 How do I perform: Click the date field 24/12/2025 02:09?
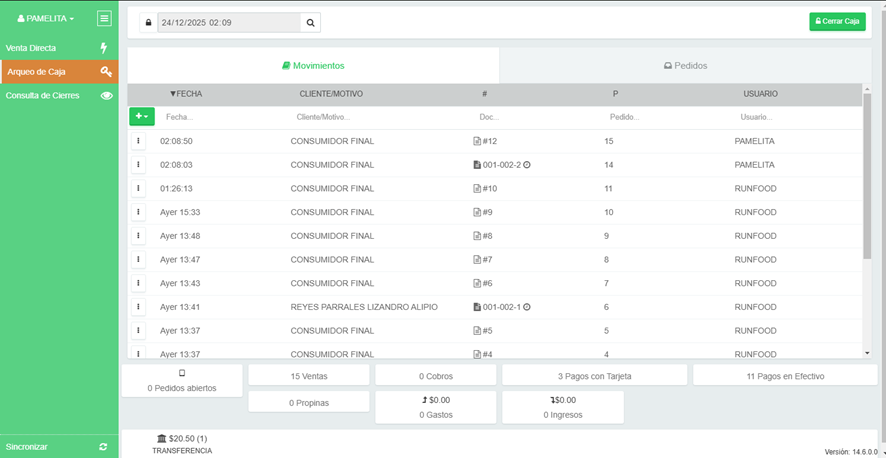click(x=229, y=23)
